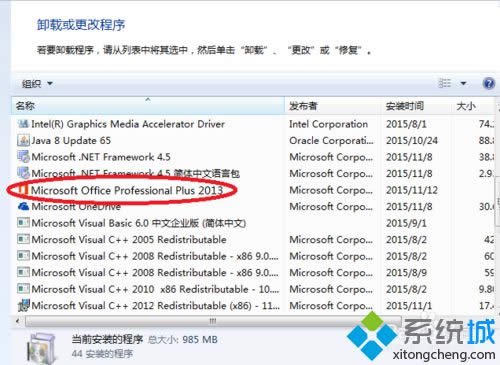Select Visual C++ 2010 x86 Redistributable
Screen dimensions: 500x365
tap(155, 289)
